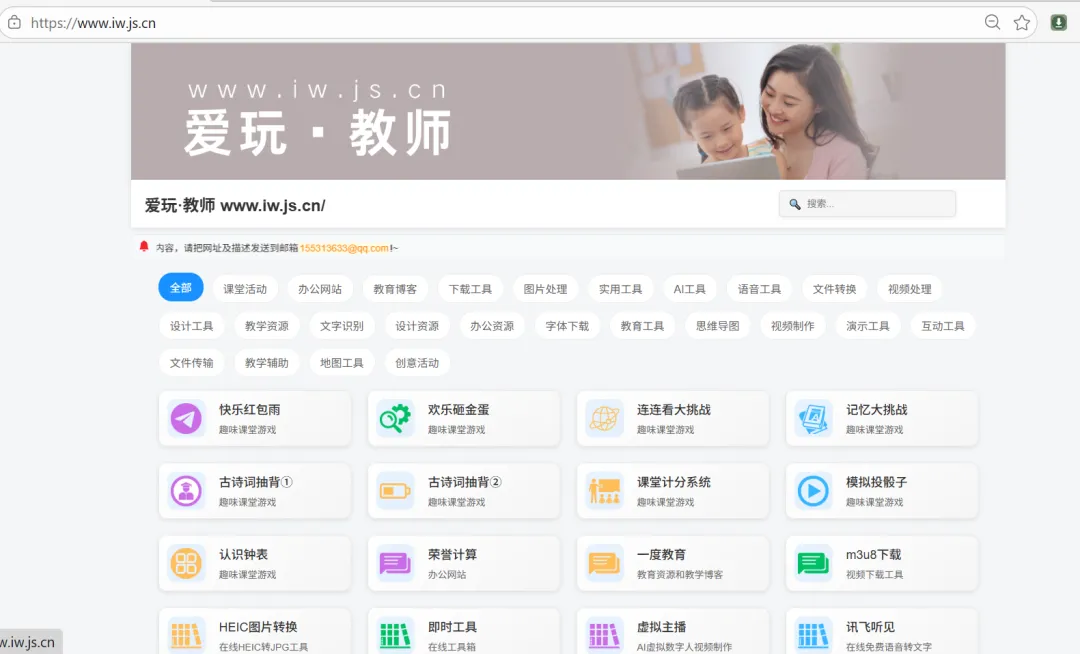Click the globe icon for 连连看大挑战
This screenshot has width=1080, height=654.
(604, 418)
